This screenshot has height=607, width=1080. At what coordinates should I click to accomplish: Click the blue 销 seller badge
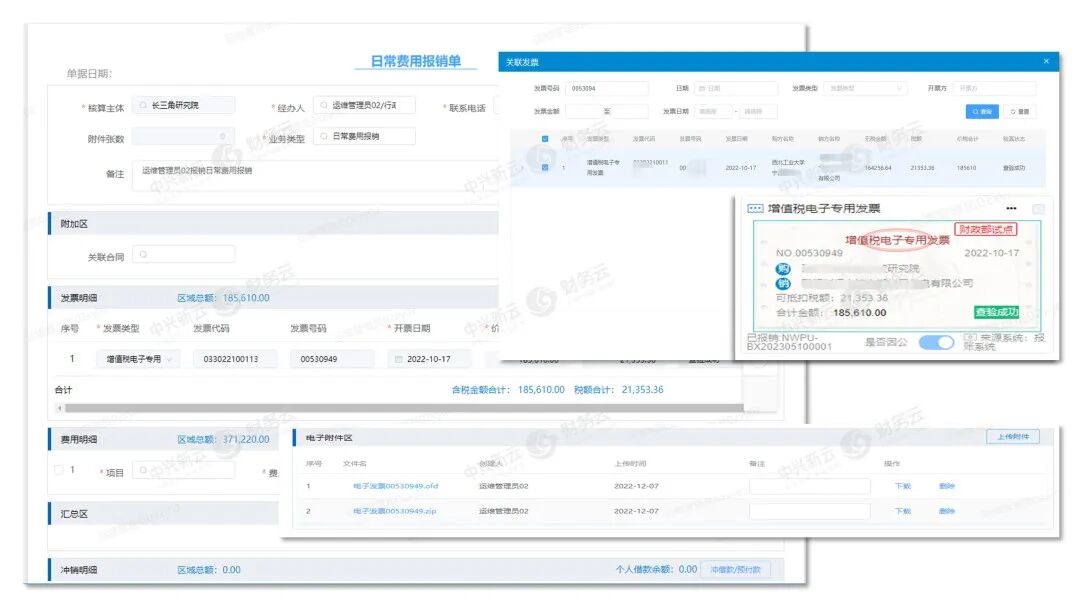[x=783, y=283]
